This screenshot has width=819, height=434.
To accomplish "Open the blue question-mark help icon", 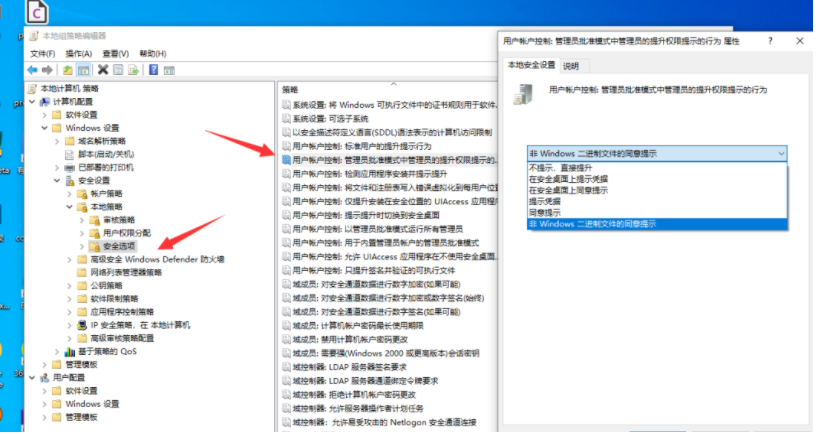I will pyautogui.click(x=154, y=70).
